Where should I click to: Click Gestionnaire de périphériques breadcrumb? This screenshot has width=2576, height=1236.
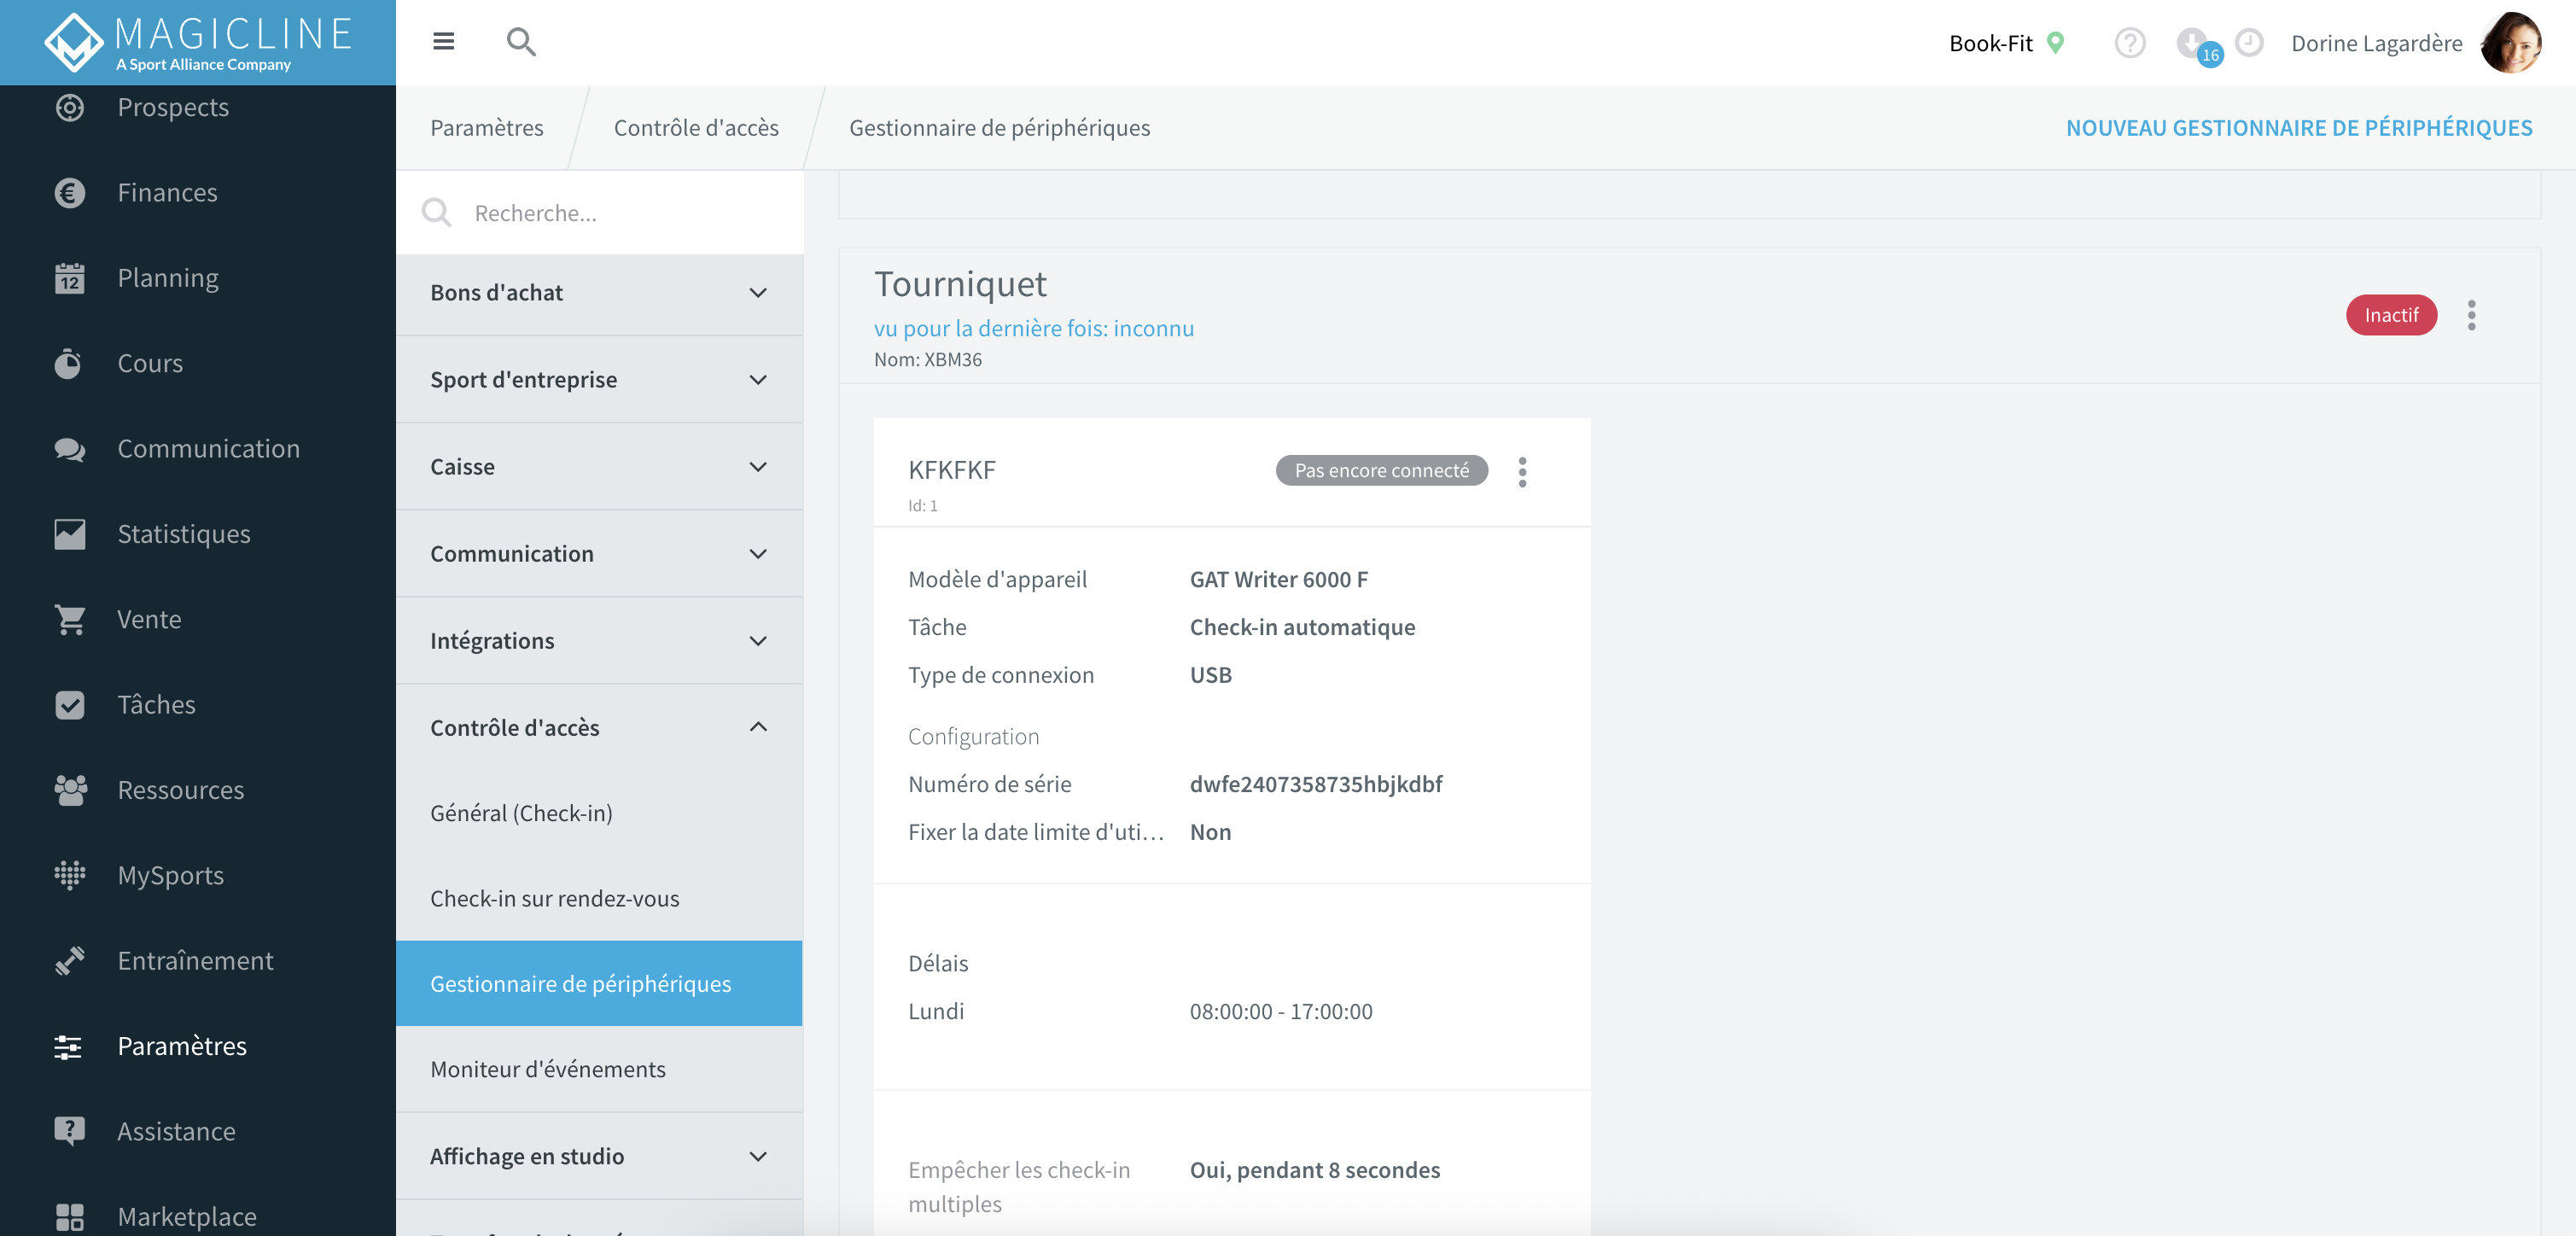(999, 128)
